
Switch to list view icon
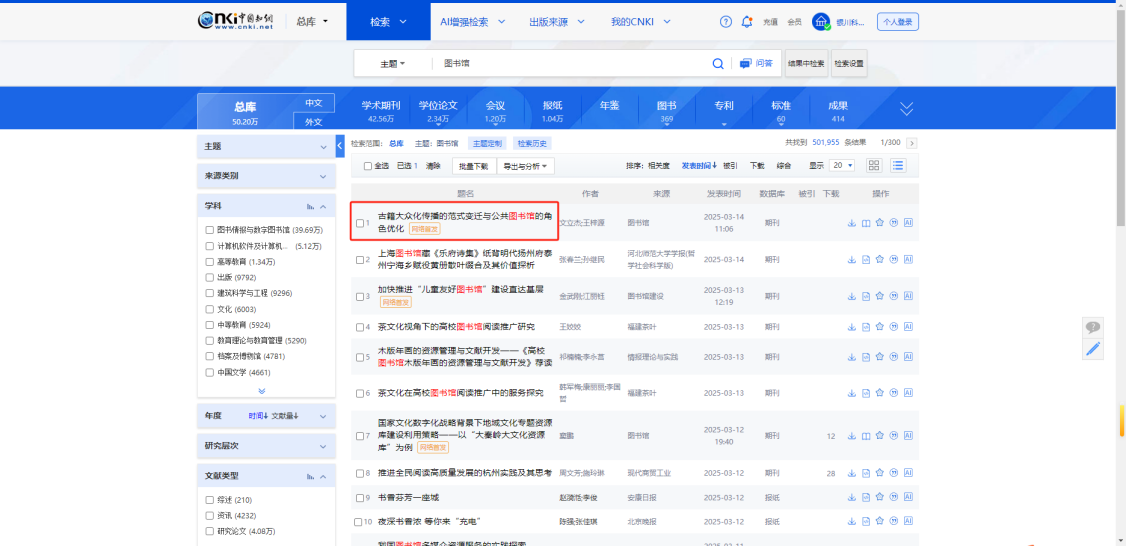click(898, 165)
